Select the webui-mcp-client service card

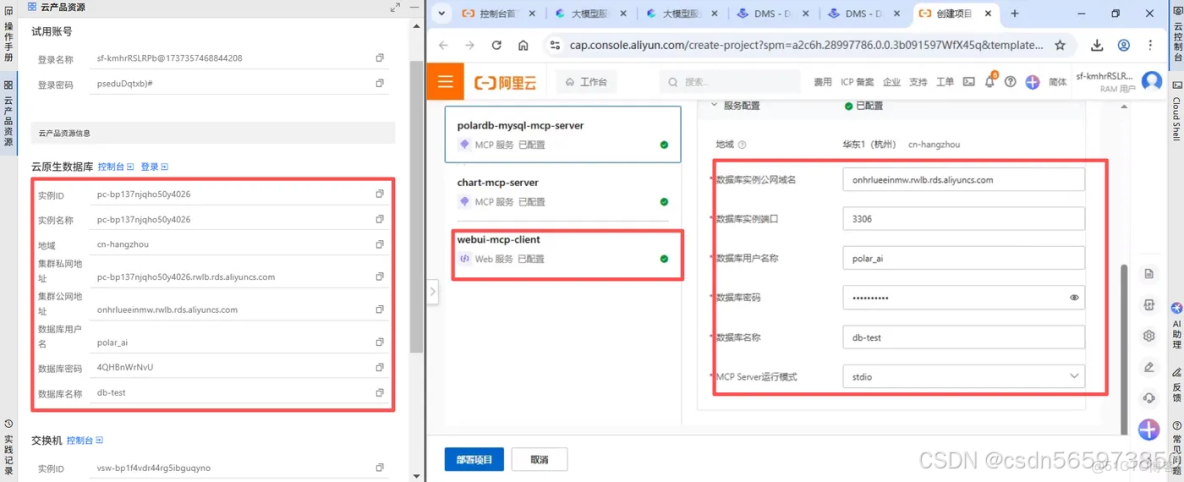563,250
